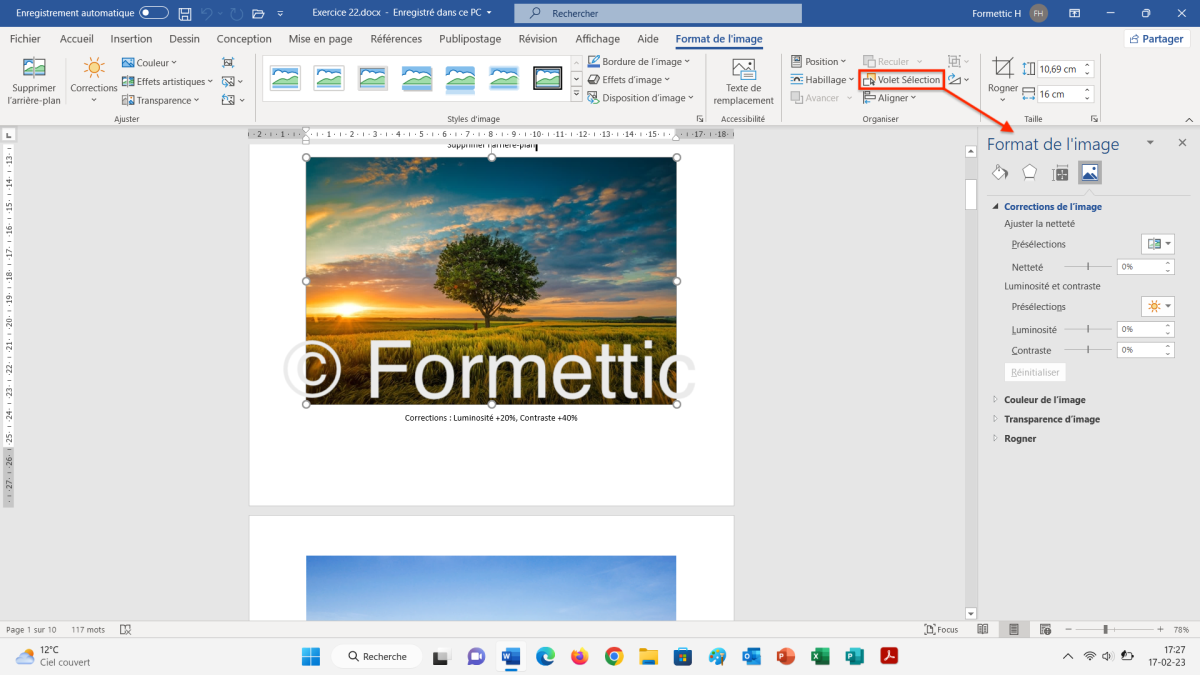Select the Fill & Line bucket tab icon

(x=1000, y=173)
